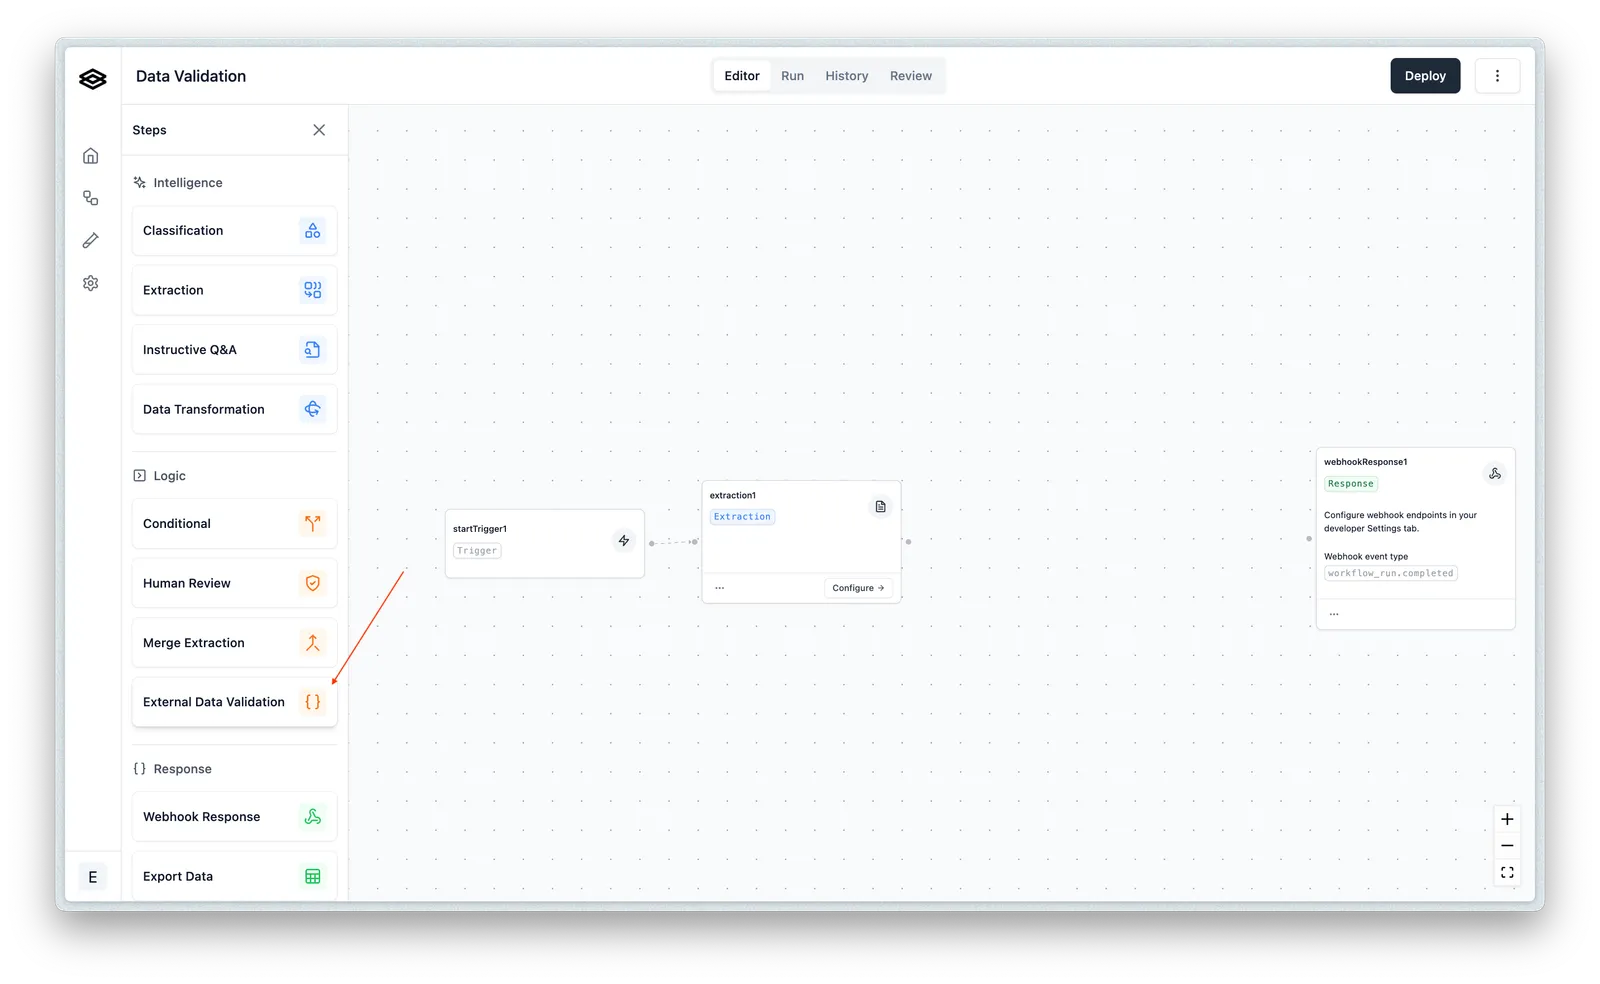Close the Steps panel

(x=319, y=130)
